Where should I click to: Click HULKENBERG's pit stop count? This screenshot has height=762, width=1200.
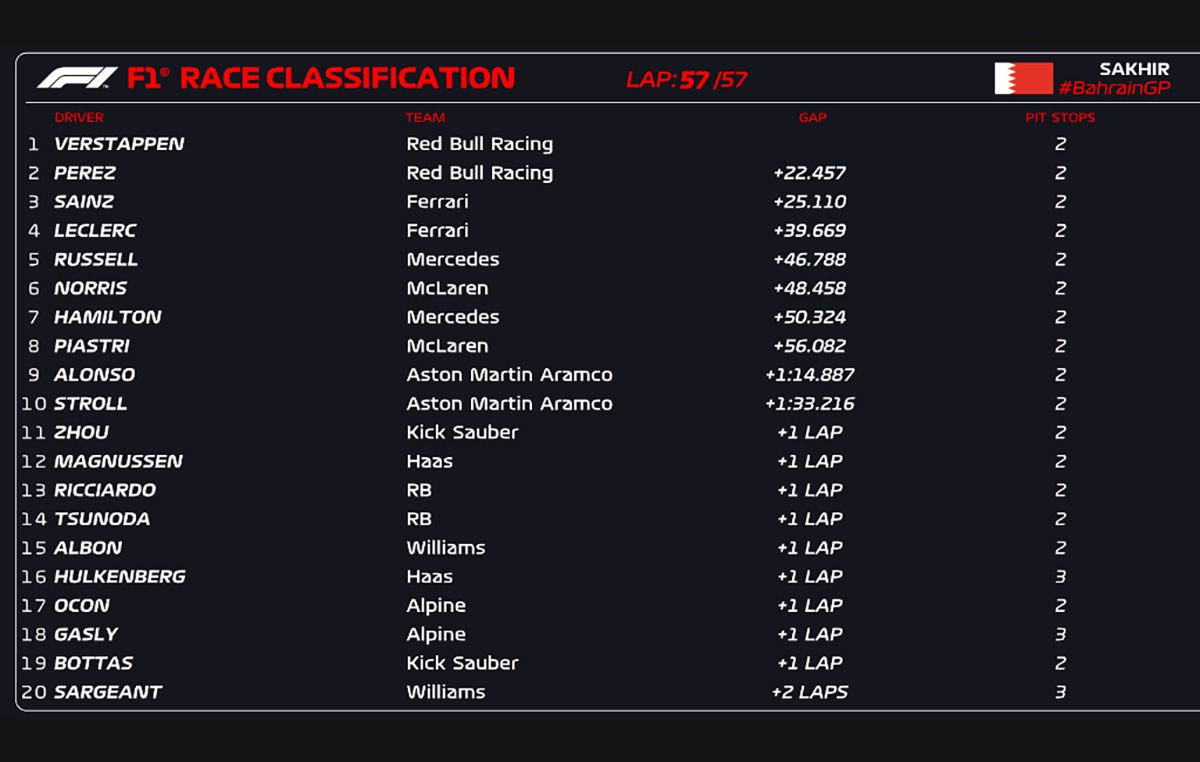tap(1060, 577)
